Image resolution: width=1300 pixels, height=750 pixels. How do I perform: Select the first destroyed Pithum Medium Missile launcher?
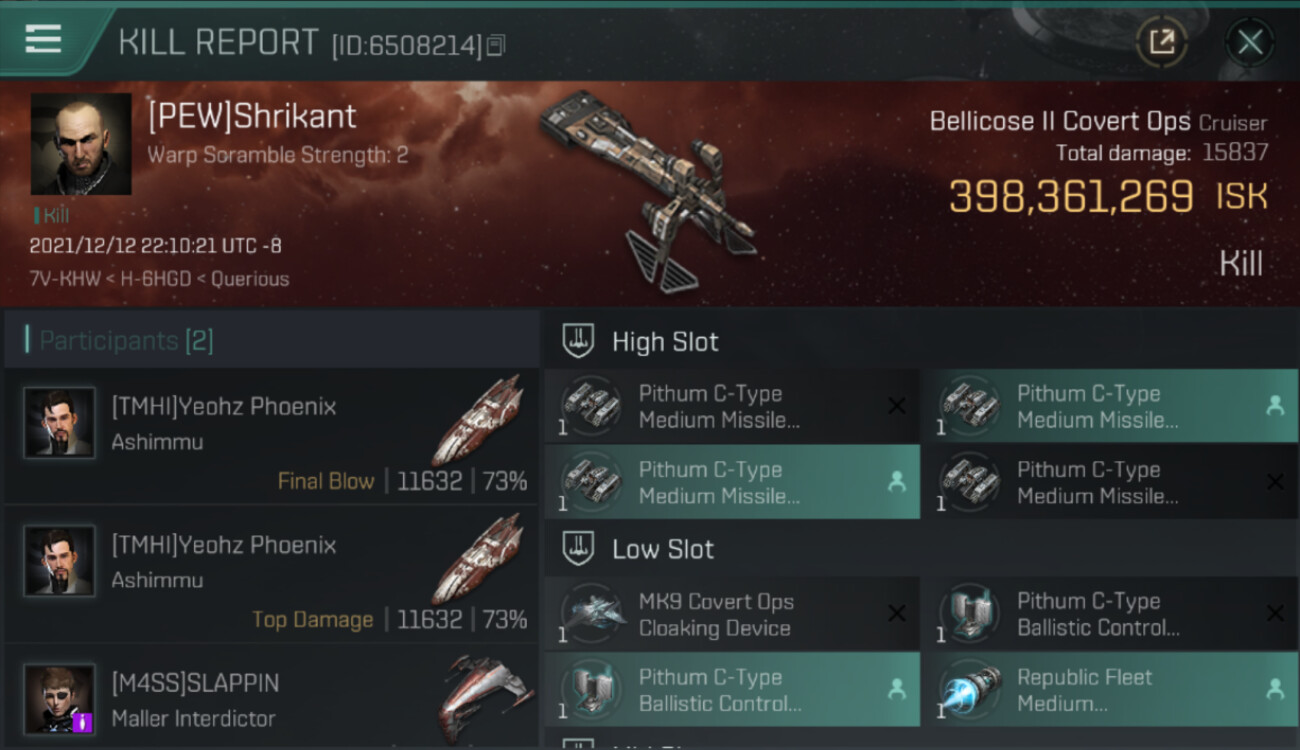(732, 406)
